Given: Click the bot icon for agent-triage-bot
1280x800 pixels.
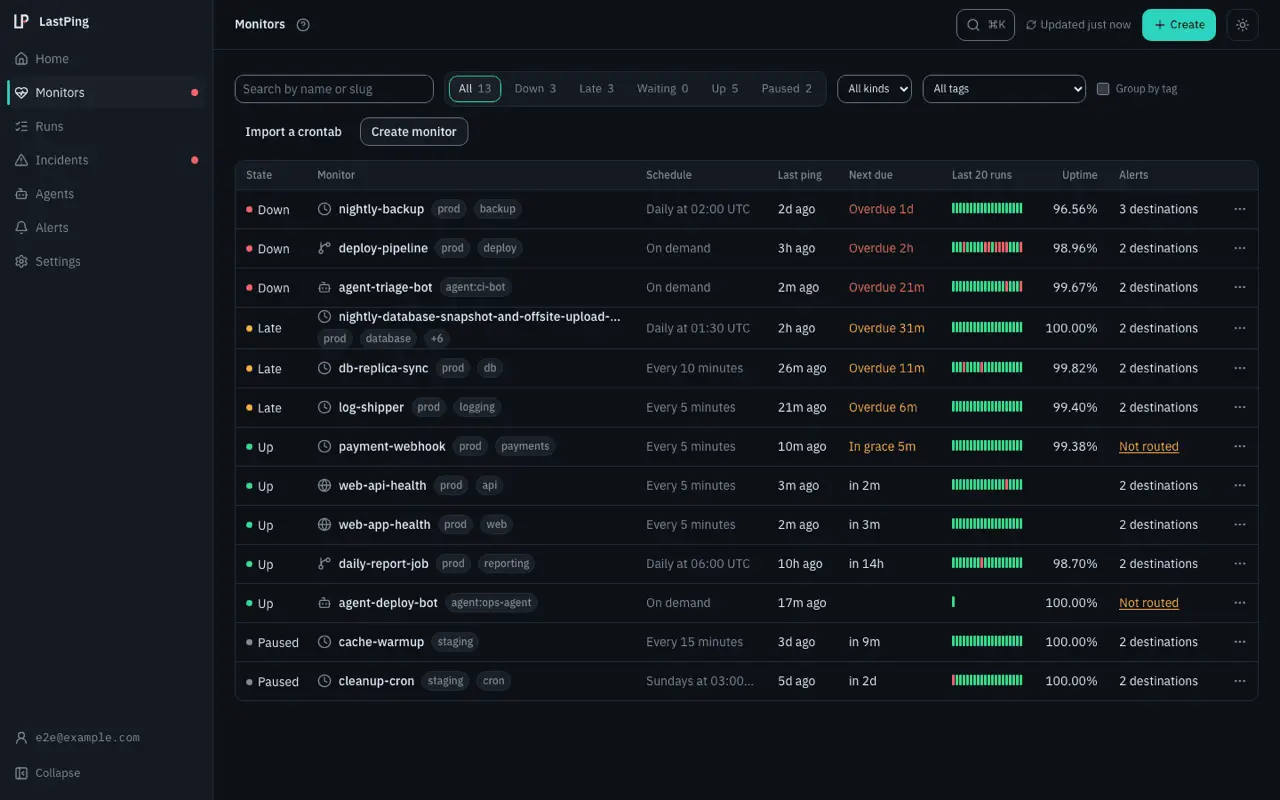Looking at the screenshot, I should [324, 288].
